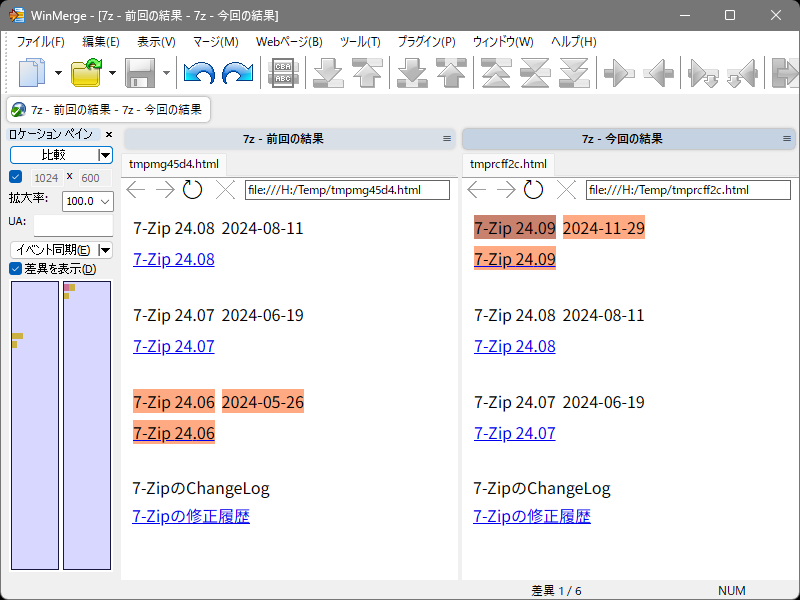
Task: Reload the left browser pane
Action: click(192, 190)
